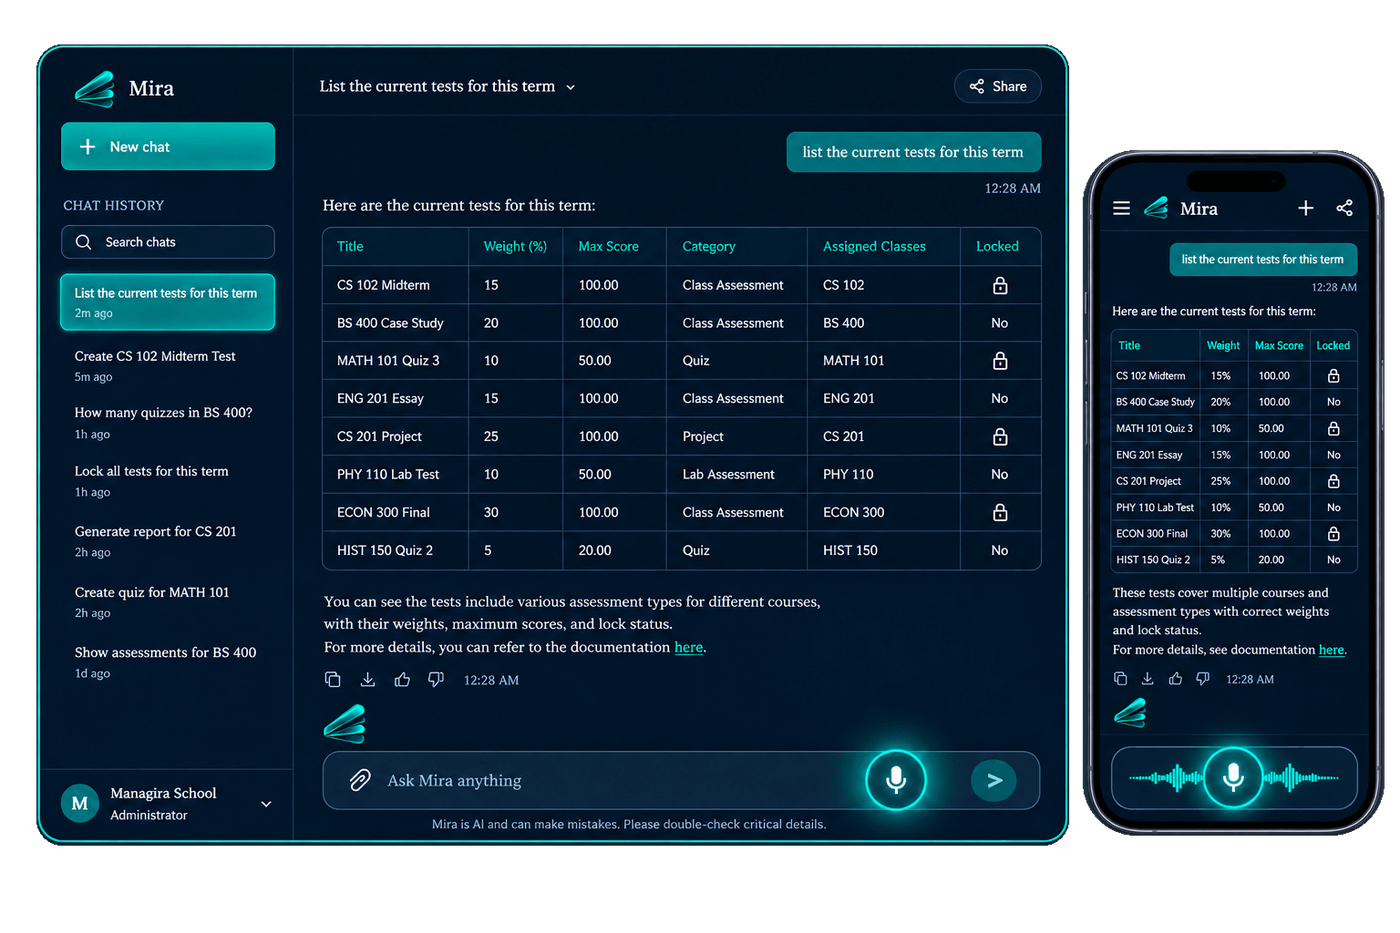1400x933 pixels.
Task: Click the Search chats field
Action: coord(168,242)
